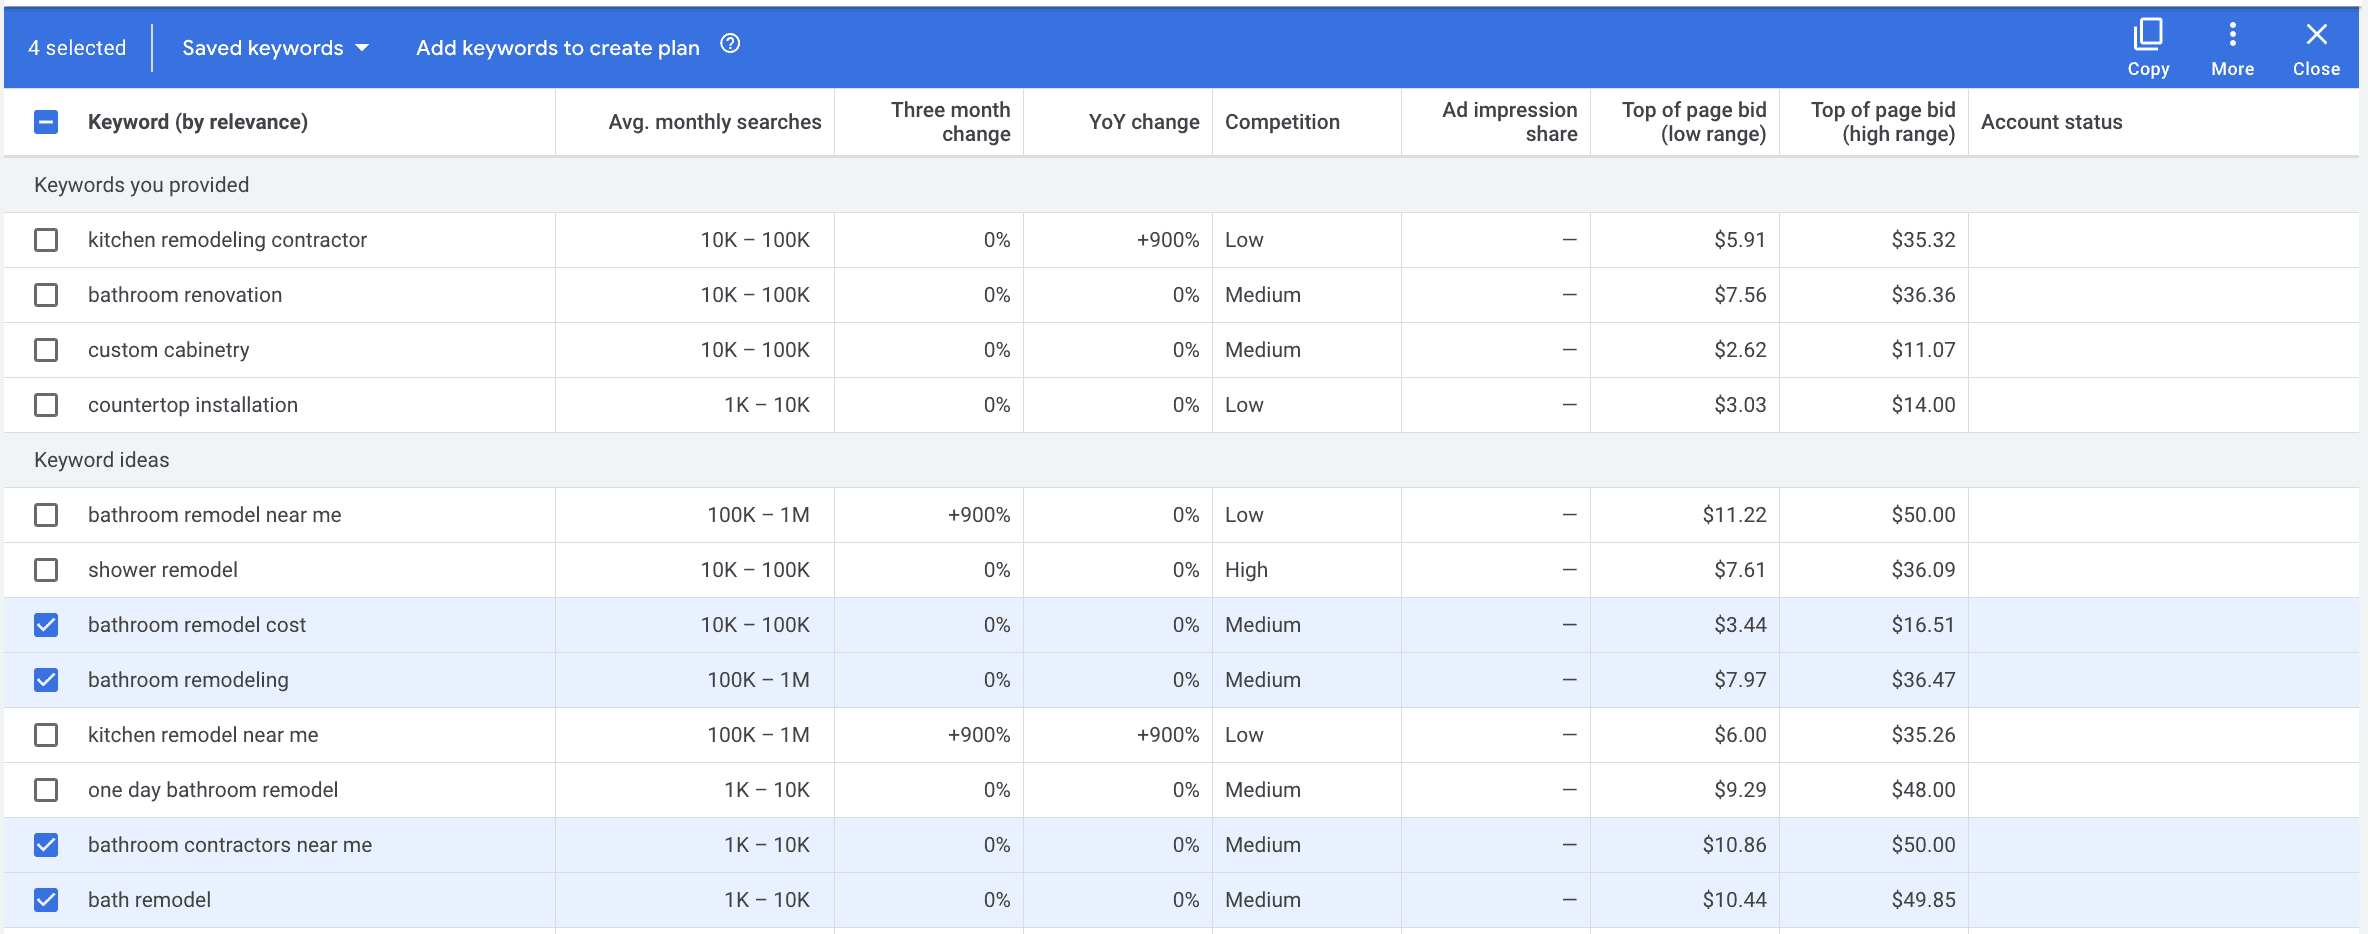The image size is (2368, 934).
Task: Select the bathroom remodel near me keyword
Action: 214,515
